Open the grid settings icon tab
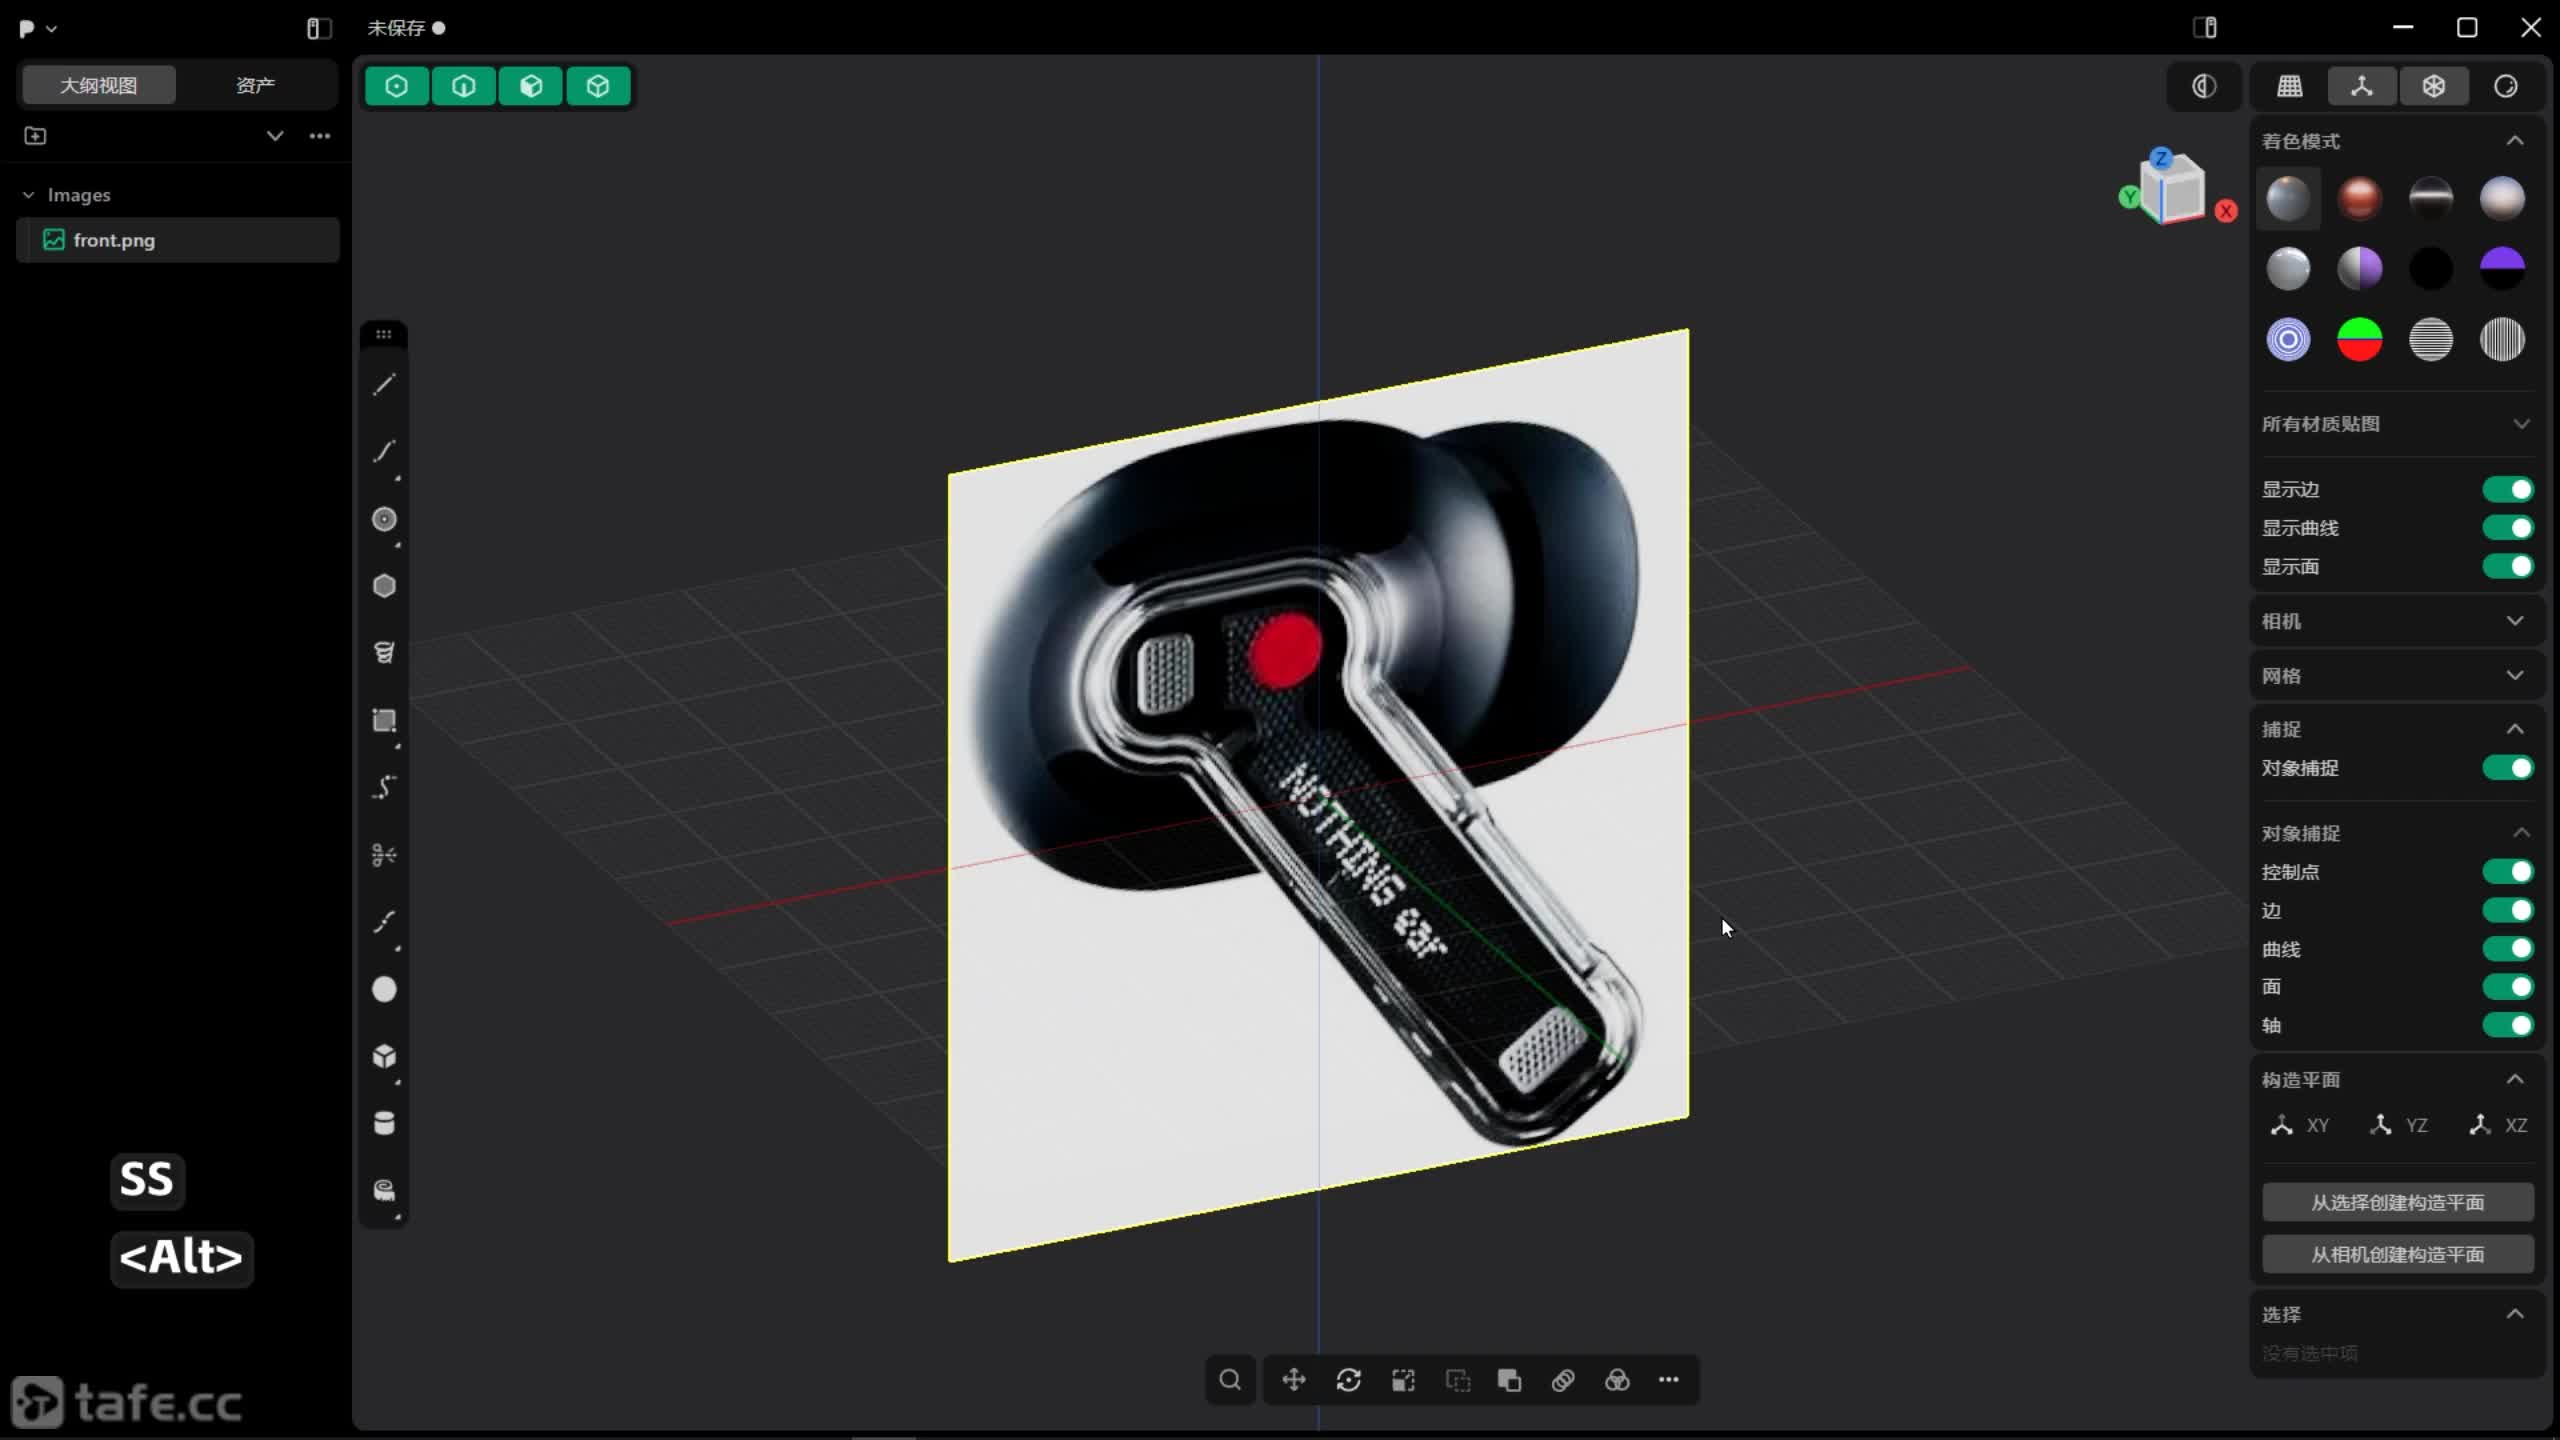This screenshot has height=1440, width=2560. coord(2290,86)
